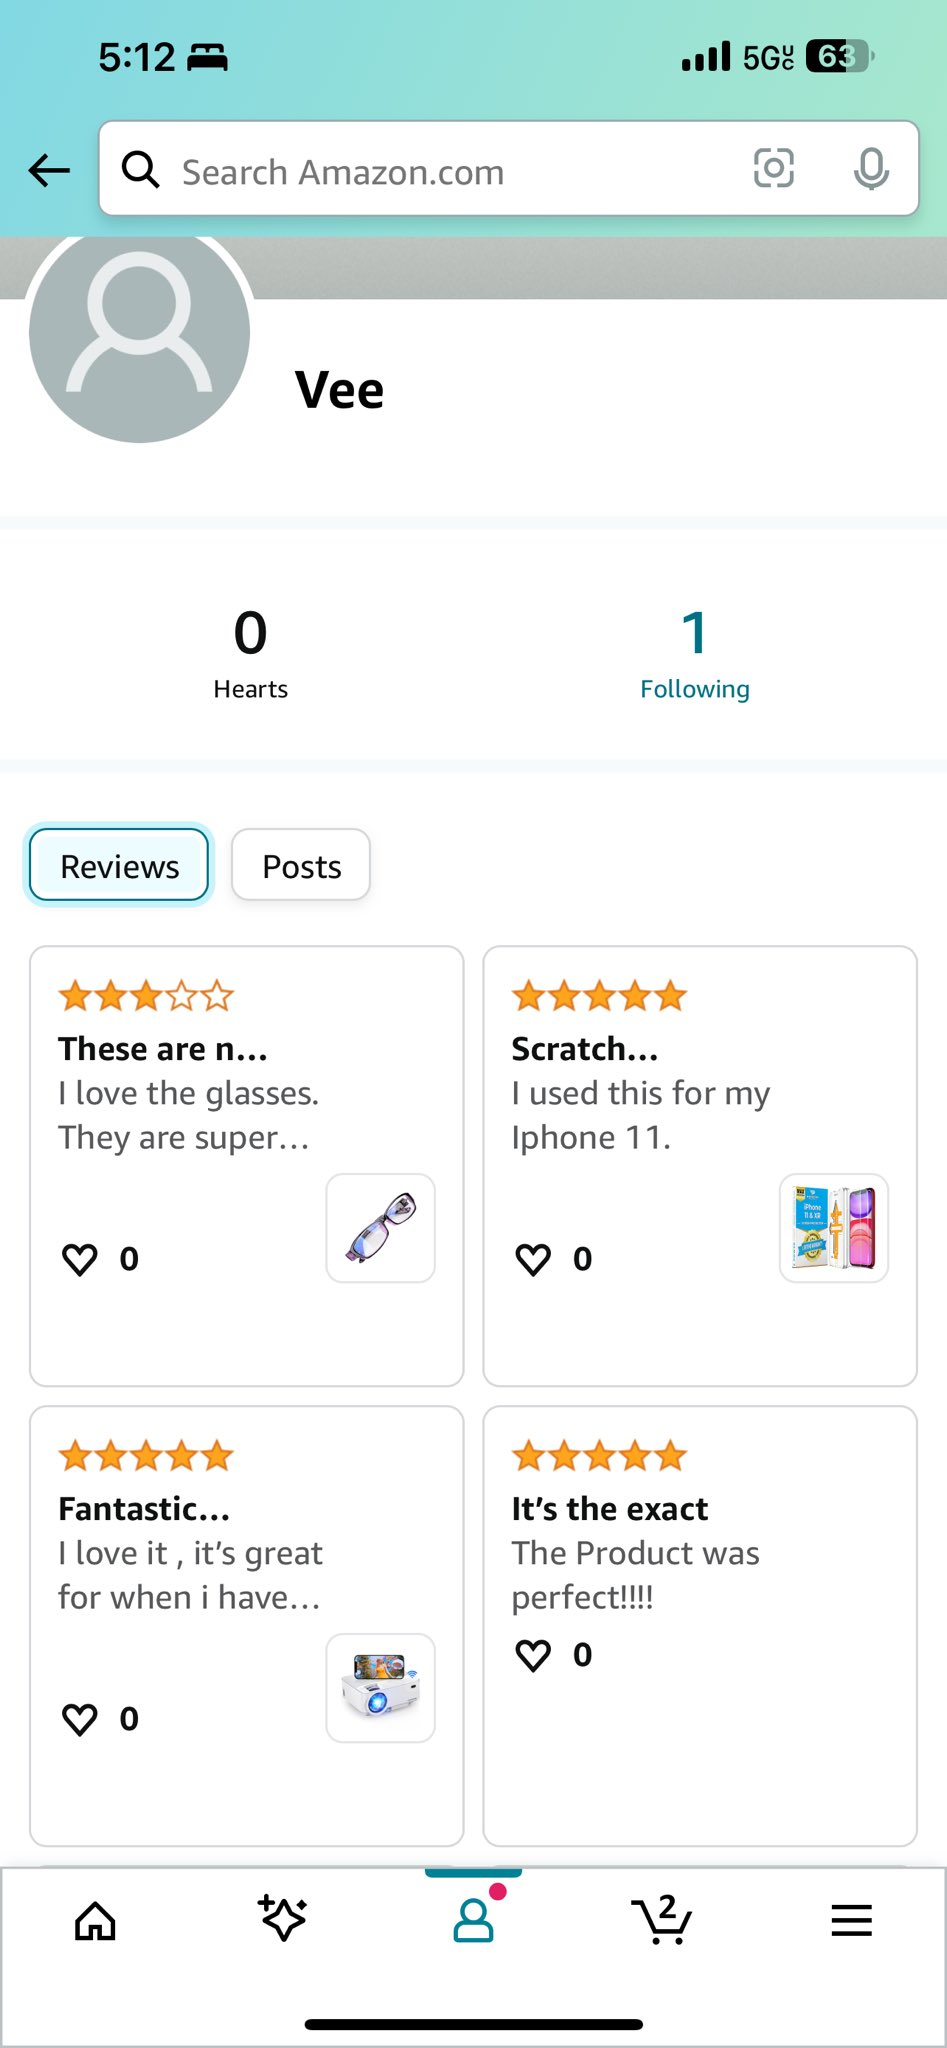947x2048 pixels.
Task: Open the "Scratch..." review title
Action: (x=585, y=1049)
